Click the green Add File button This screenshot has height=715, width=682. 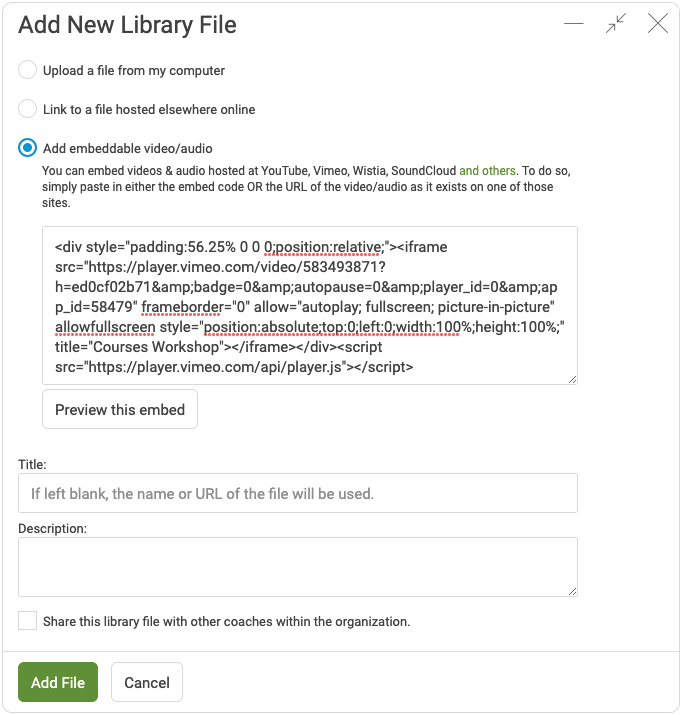point(58,682)
